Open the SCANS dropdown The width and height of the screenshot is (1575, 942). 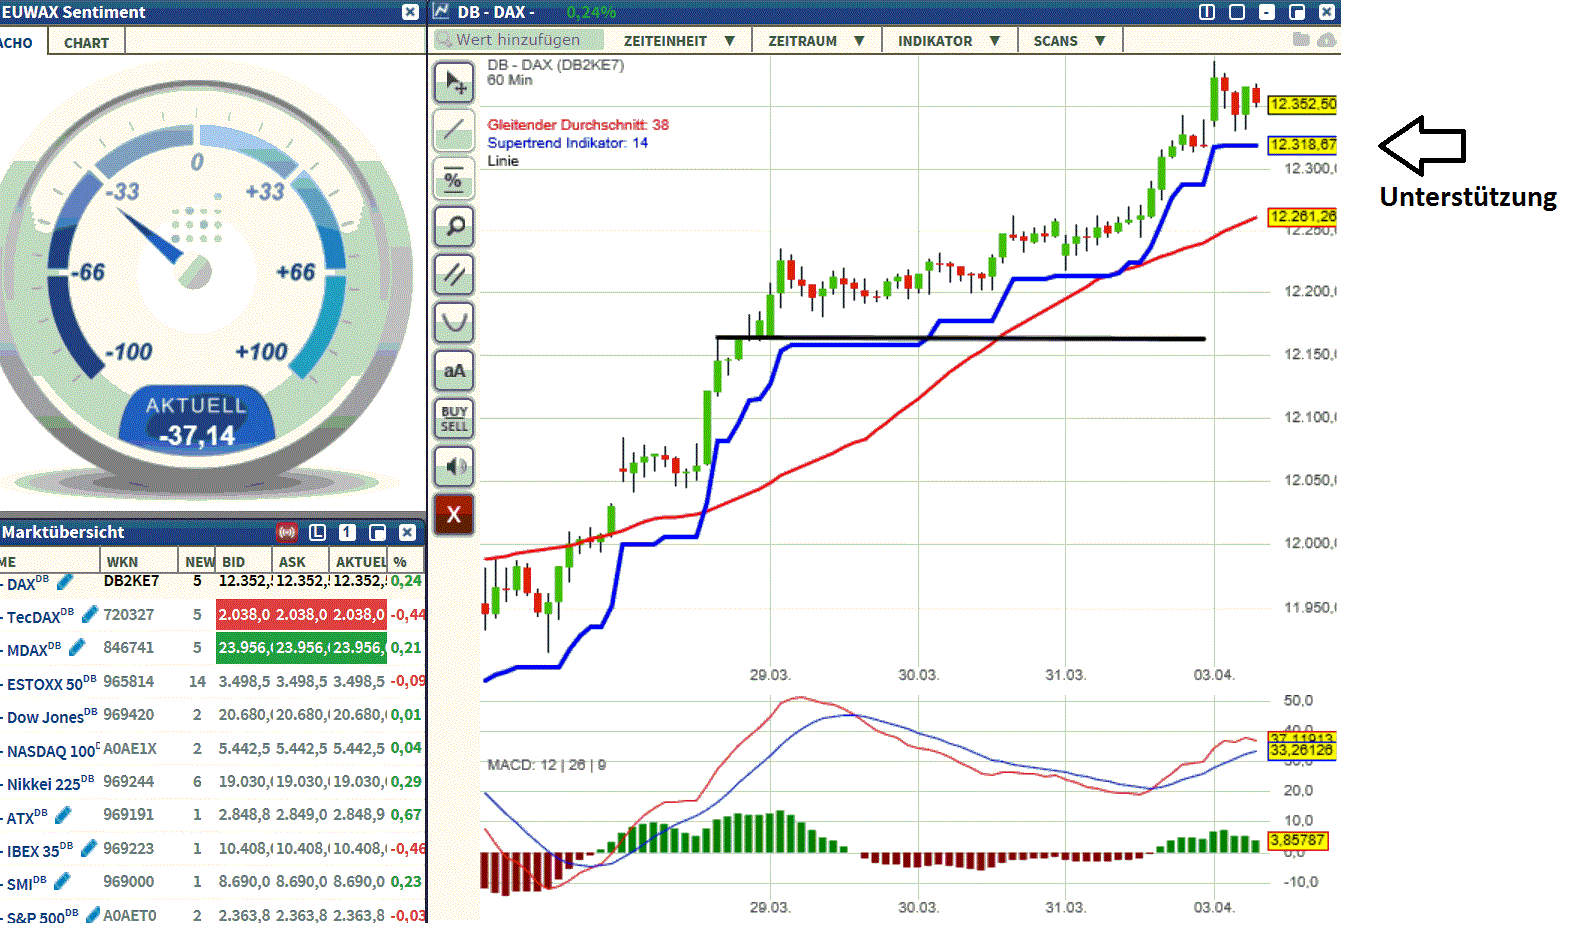[1069, 41]
